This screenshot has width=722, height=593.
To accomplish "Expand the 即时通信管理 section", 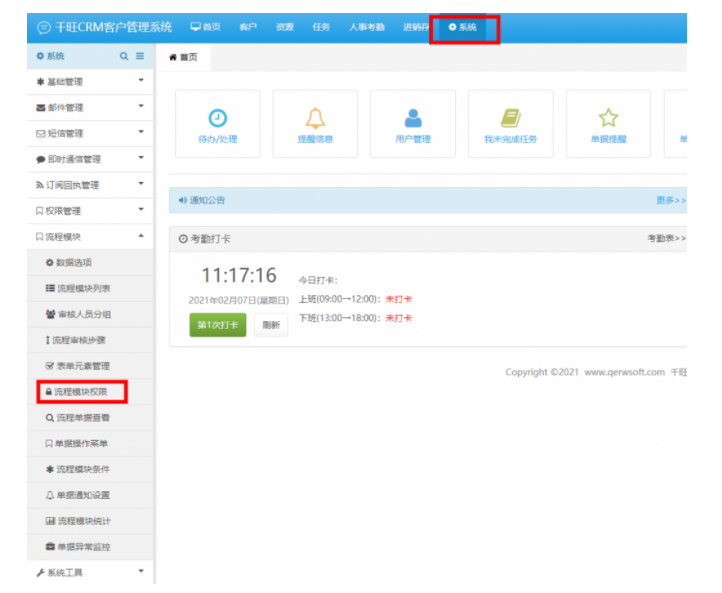I will click(x=90, y=159).
